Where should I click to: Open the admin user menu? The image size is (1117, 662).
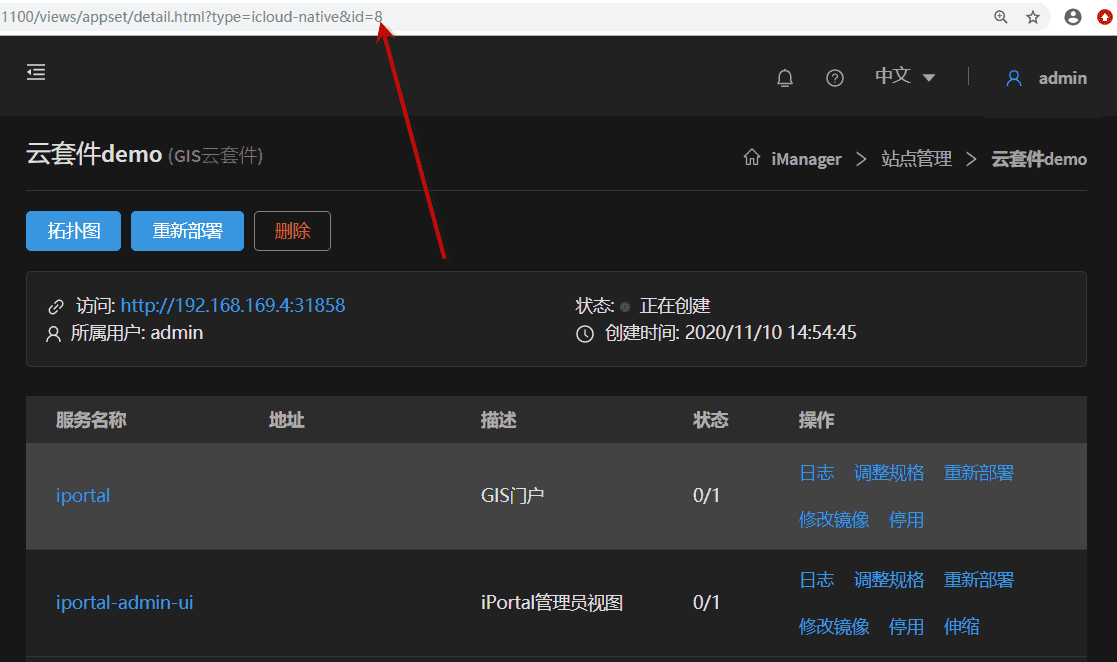pos(1062,78)
